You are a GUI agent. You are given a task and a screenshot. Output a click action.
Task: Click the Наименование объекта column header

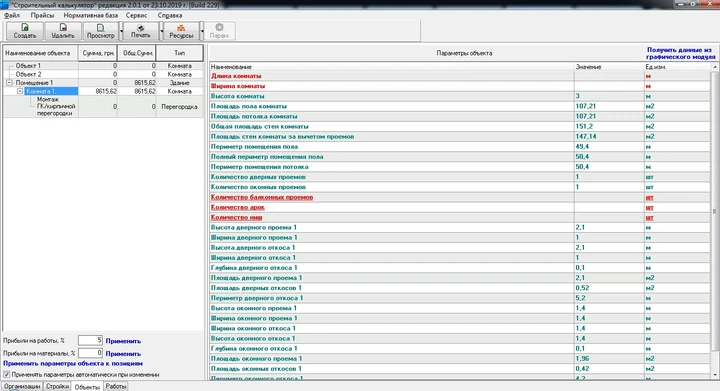click(x=41, y=53)
